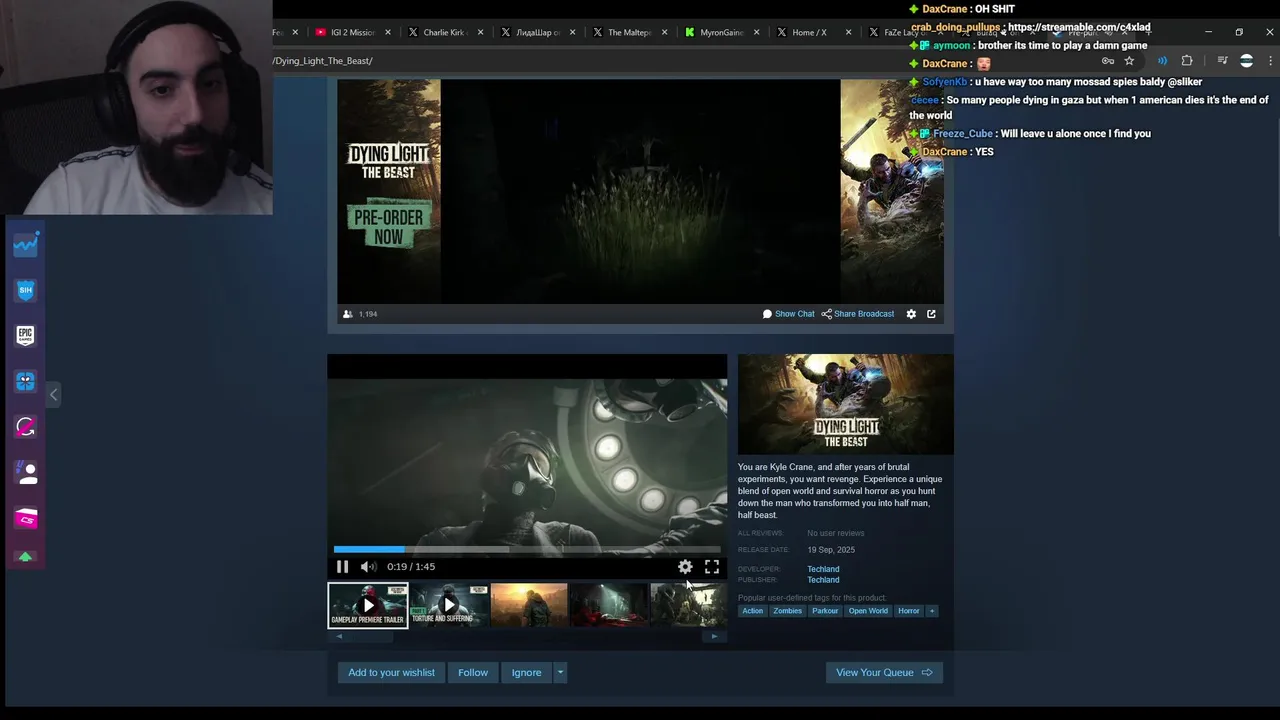Click the release date '19 Sep, 2025'
The height and width of the screenshot is (720, 1280).
pos(831,550)
